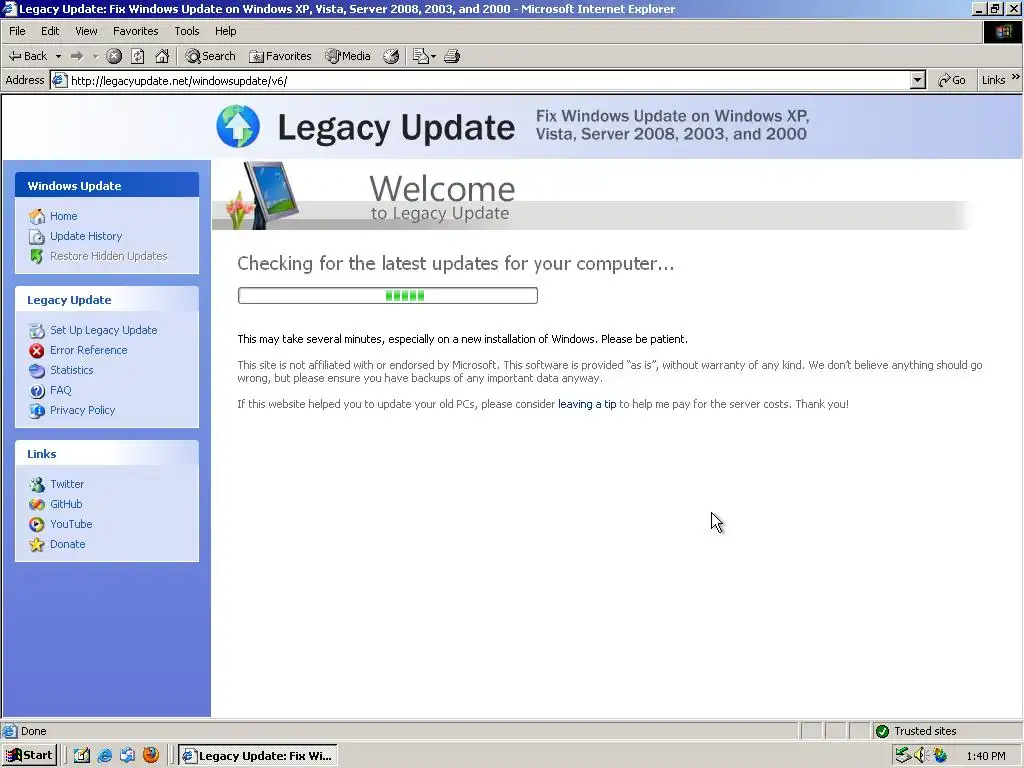Open the Search pane from toolbar
Screen dimensions: 1024x768
tap(210, 56)
